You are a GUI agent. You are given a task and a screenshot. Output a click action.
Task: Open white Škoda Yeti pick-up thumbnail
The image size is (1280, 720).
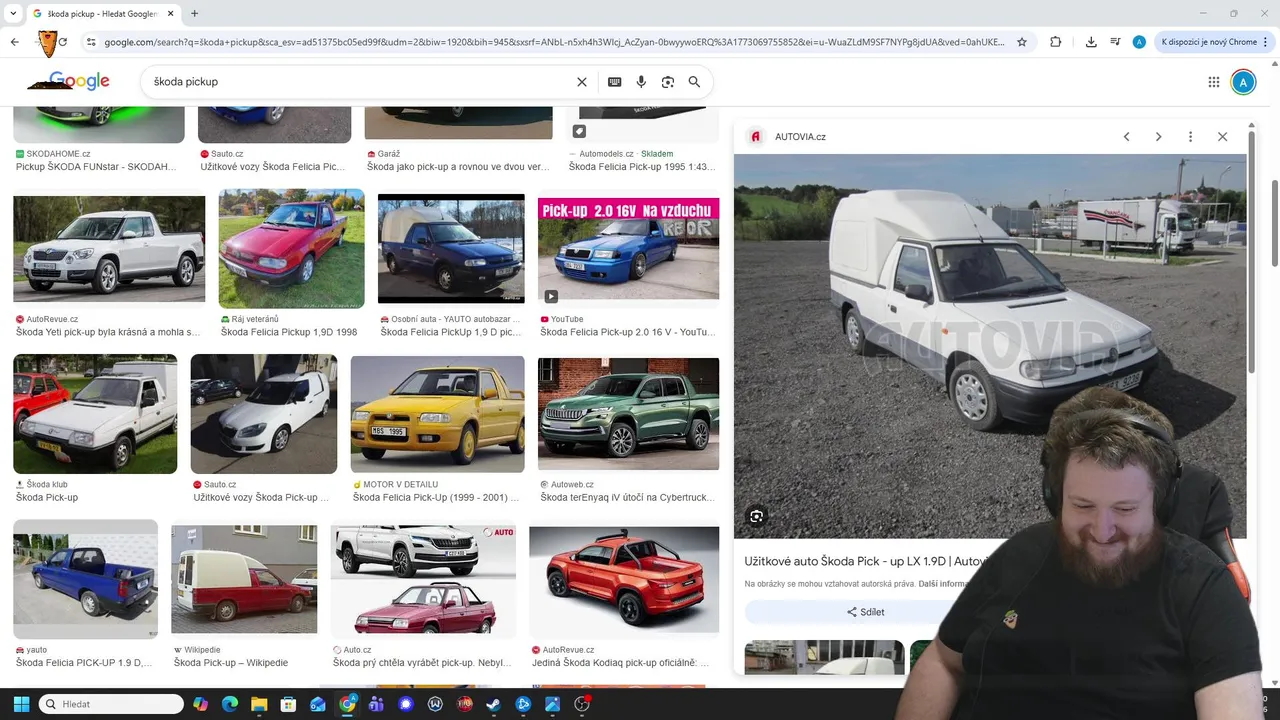pyautogui.click(x=109, y=248)
